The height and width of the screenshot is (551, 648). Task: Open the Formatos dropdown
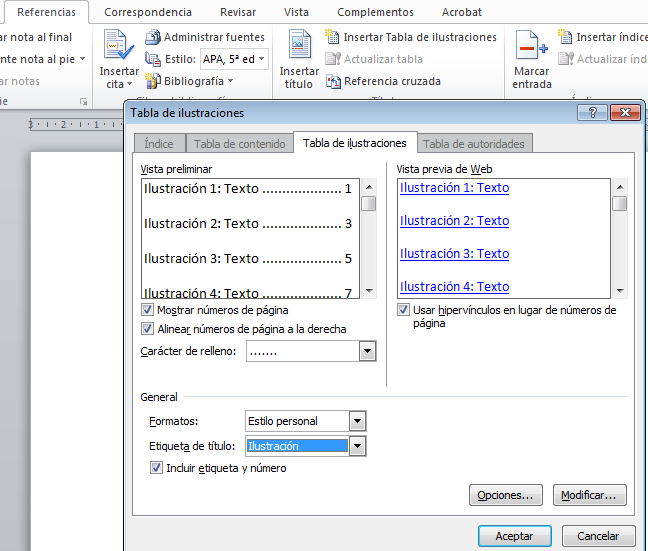click(357, 421)
